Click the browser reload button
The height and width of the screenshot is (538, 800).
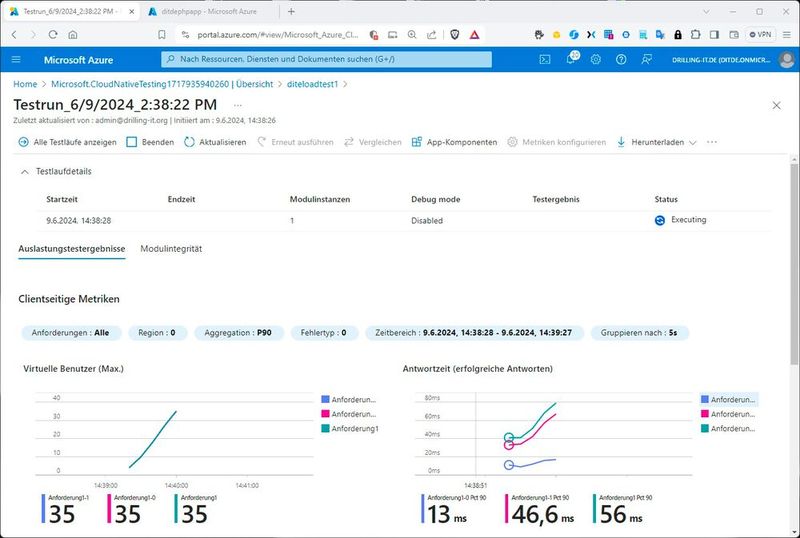53,35
